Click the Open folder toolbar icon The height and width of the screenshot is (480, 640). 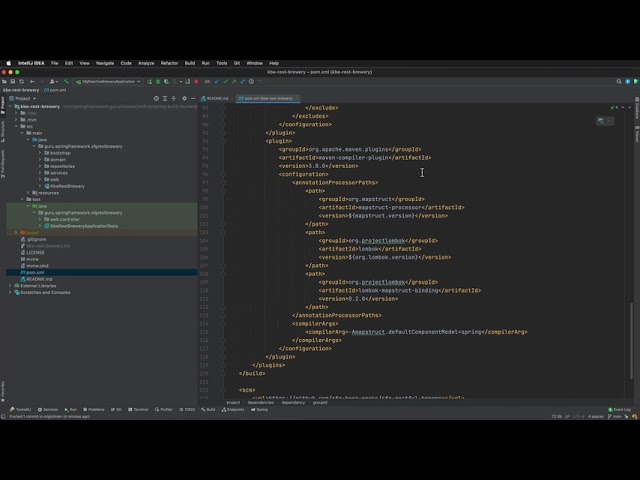point(4,82)
